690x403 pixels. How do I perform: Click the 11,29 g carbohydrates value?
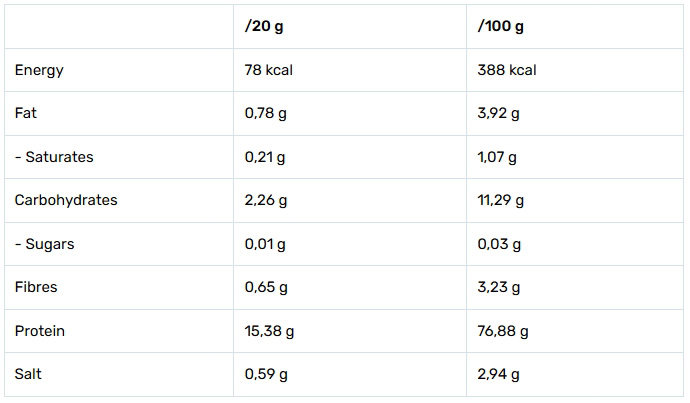point(502,200)
